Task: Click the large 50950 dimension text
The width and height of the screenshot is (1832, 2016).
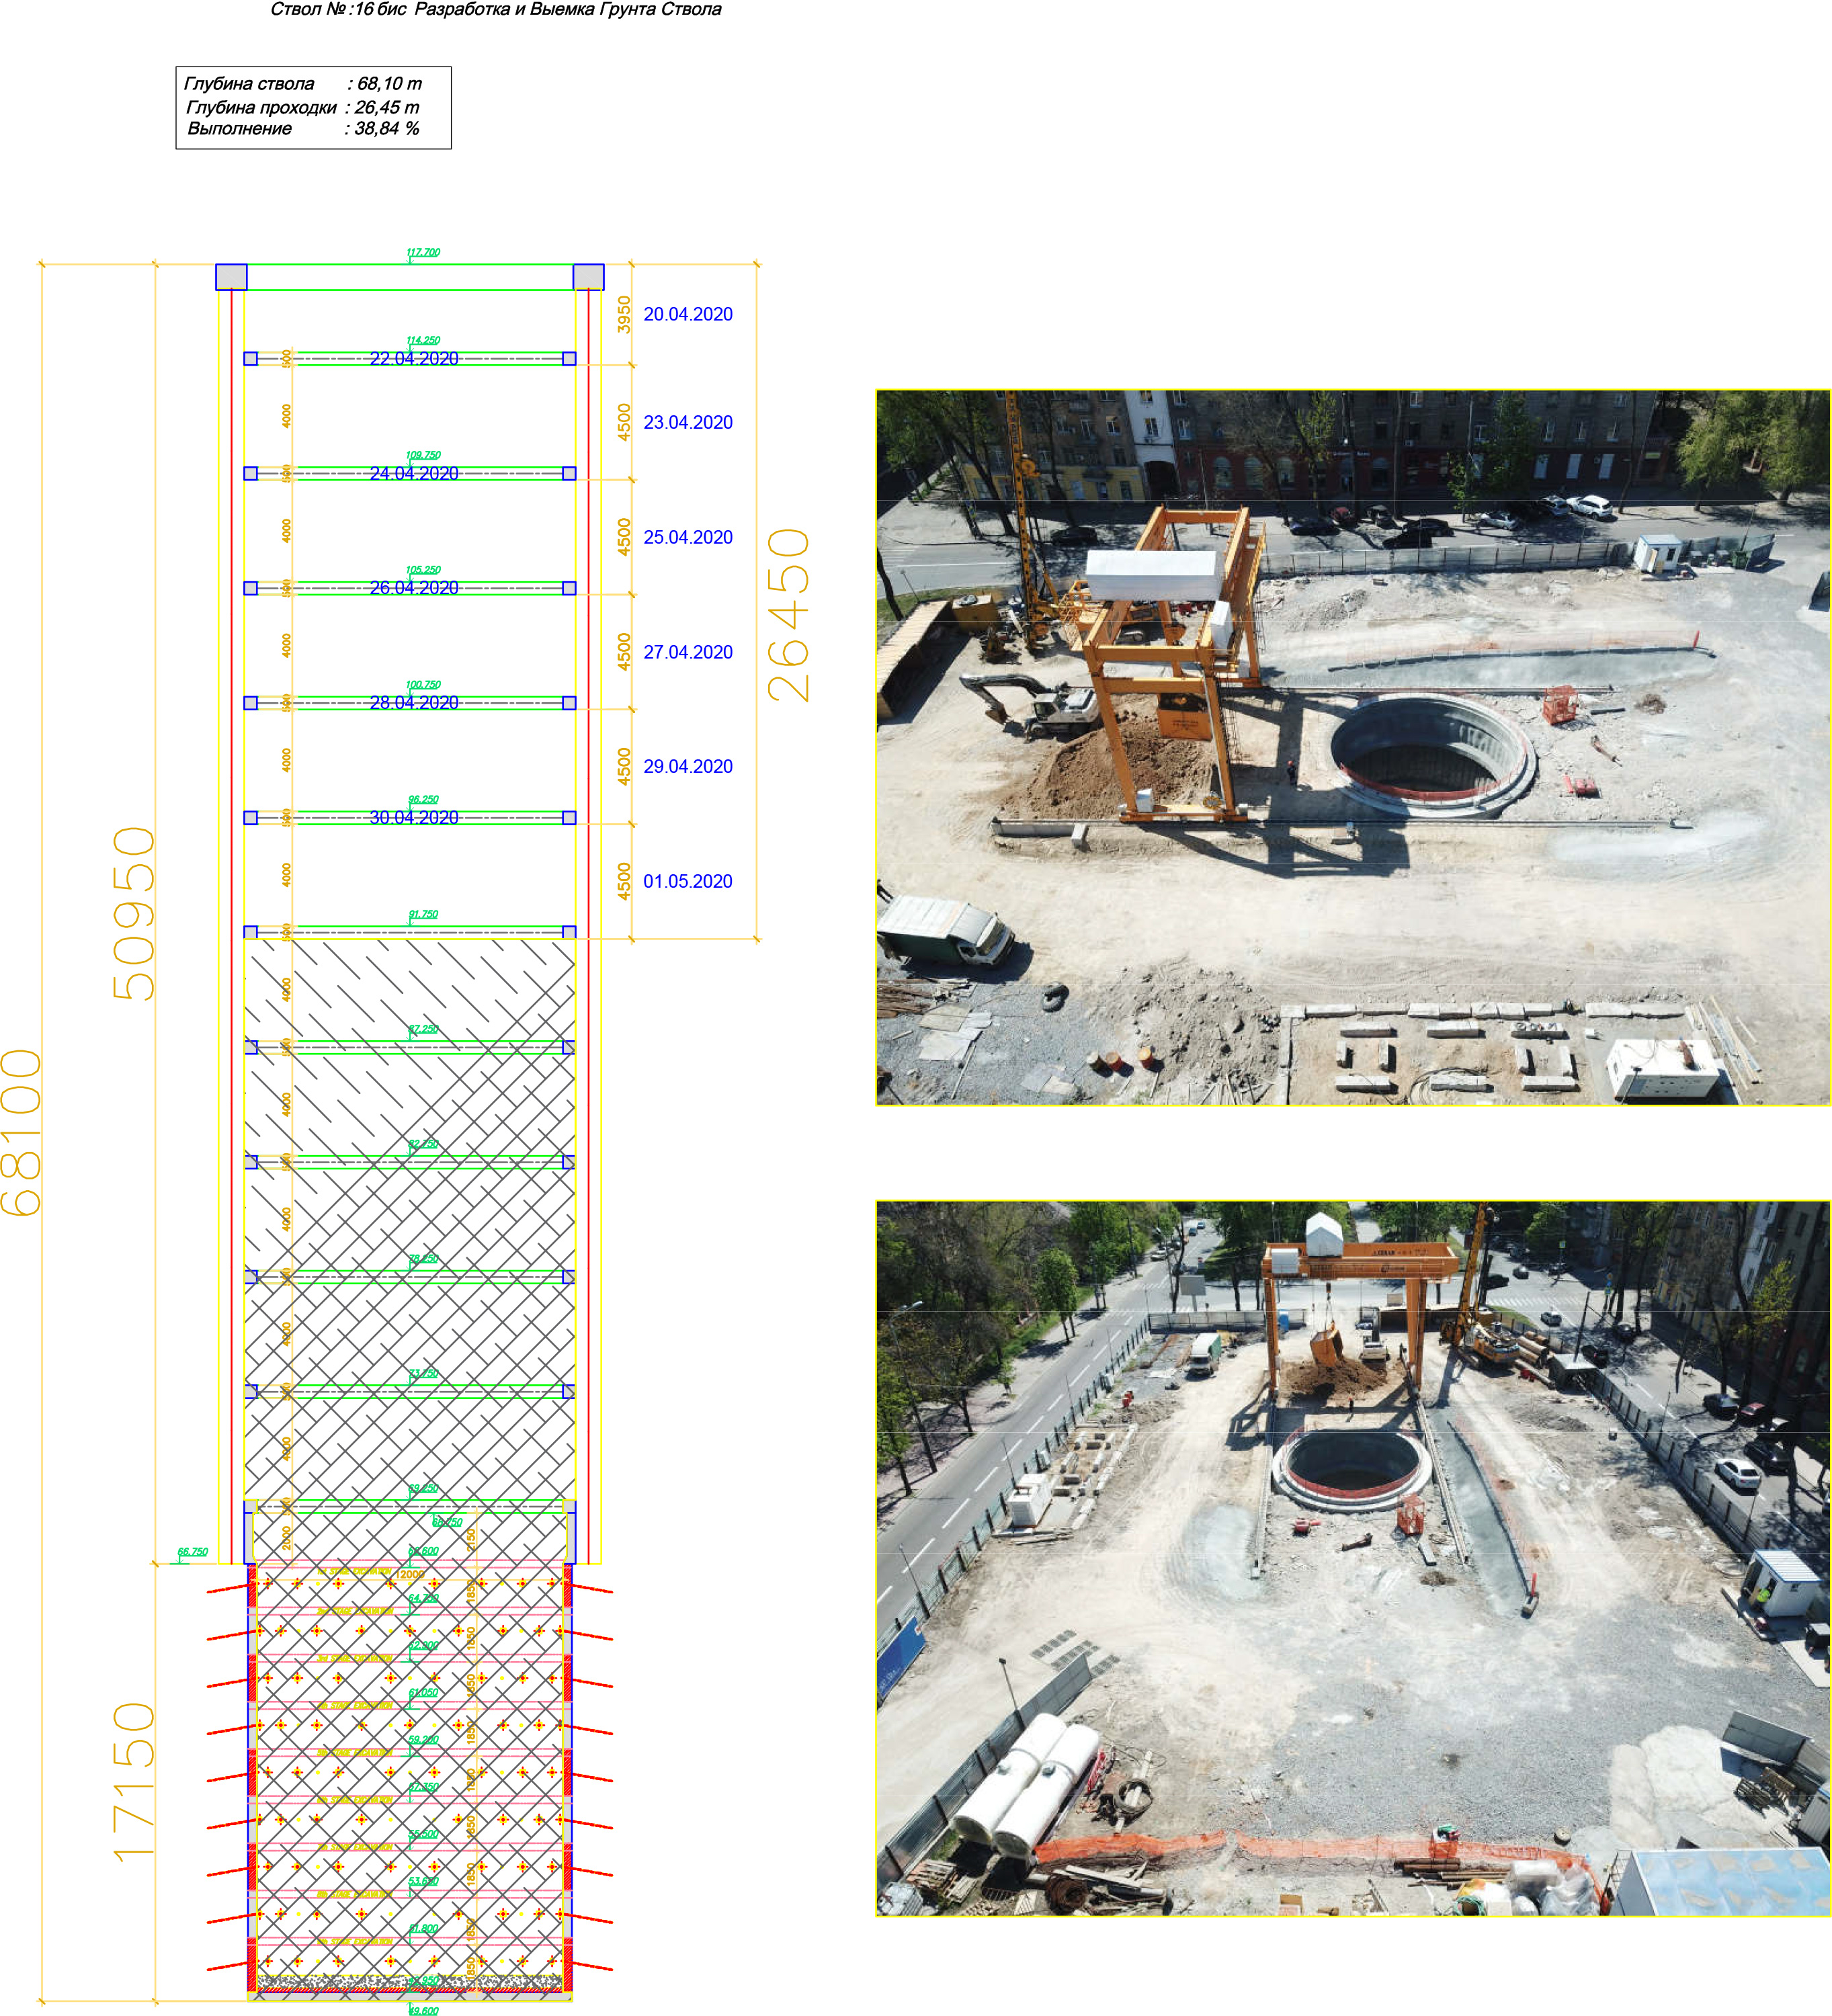Action: 134,913
